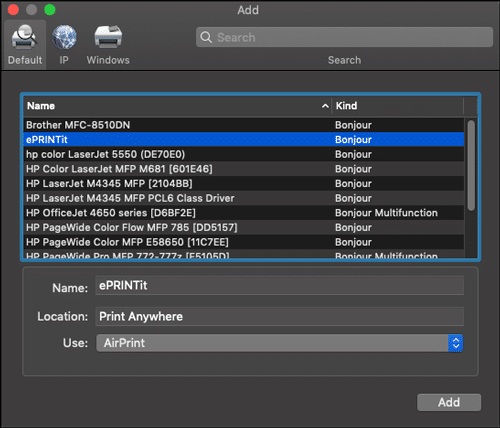Select the ePRINTit printer row
This screenshot has width=500, height=428.
(x=244, y=140)
